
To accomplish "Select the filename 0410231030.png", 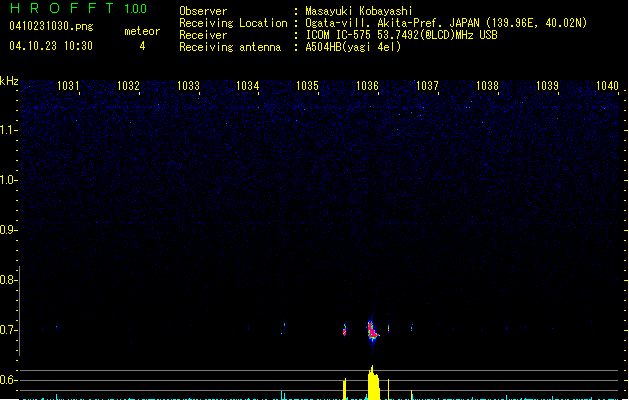I will point(51,26).
